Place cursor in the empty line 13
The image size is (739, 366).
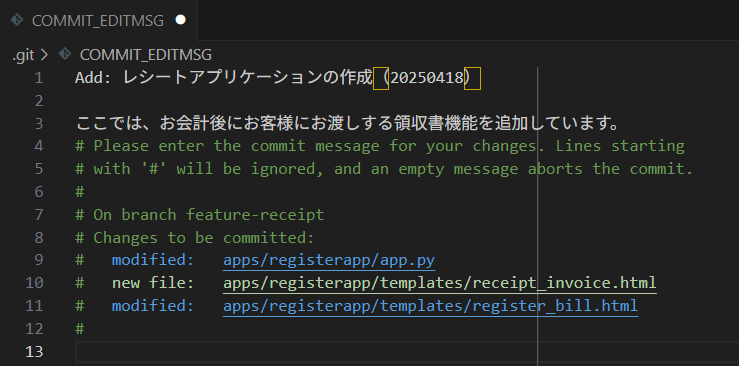click(405, 352)
